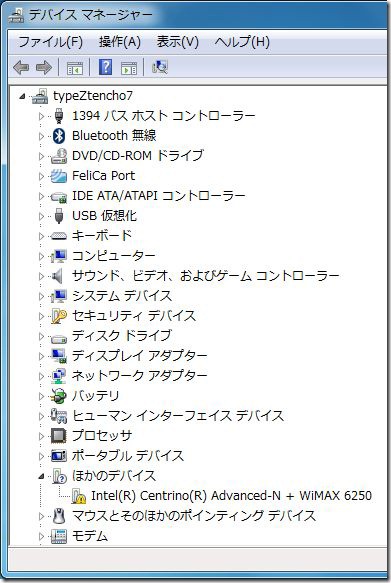Image resolution: width=391 pixels, height=583 pixels.
Task: Click the scan for hardware changes icon
Action: (160, 67)
